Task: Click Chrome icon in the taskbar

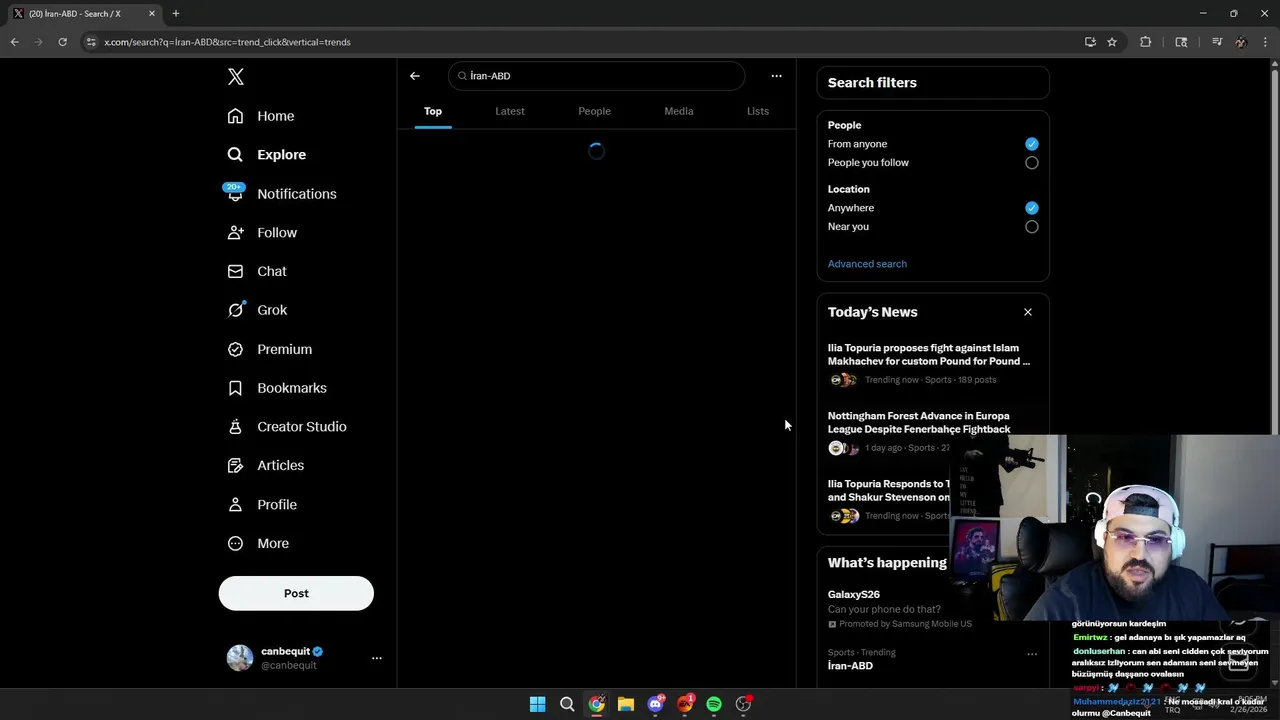Action: point(596,704)
